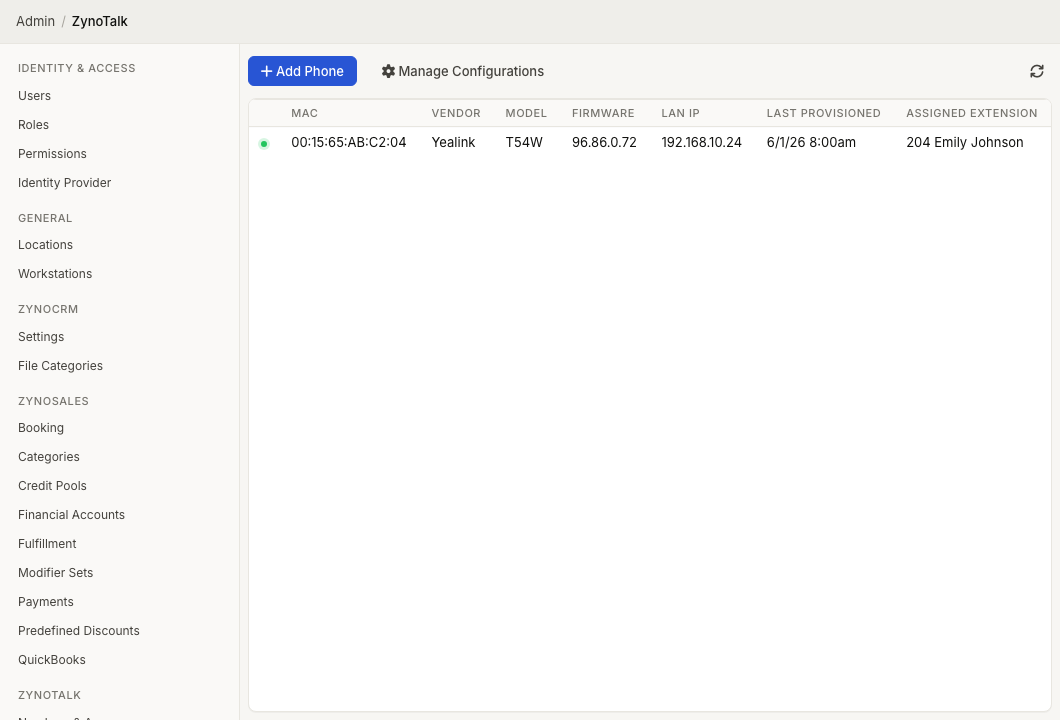Open ZynoCRM Settings
The height and width of the screenshot is (720, 1060).
41,337
